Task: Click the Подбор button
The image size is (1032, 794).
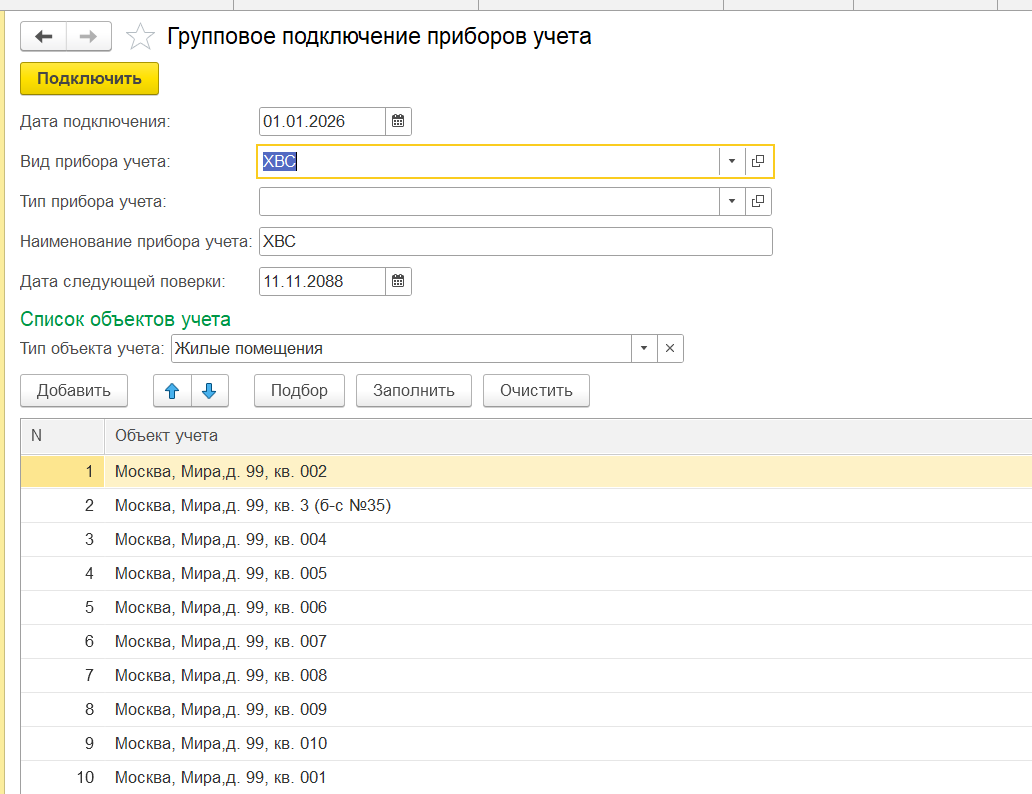Action: click(x=299, y=391)
